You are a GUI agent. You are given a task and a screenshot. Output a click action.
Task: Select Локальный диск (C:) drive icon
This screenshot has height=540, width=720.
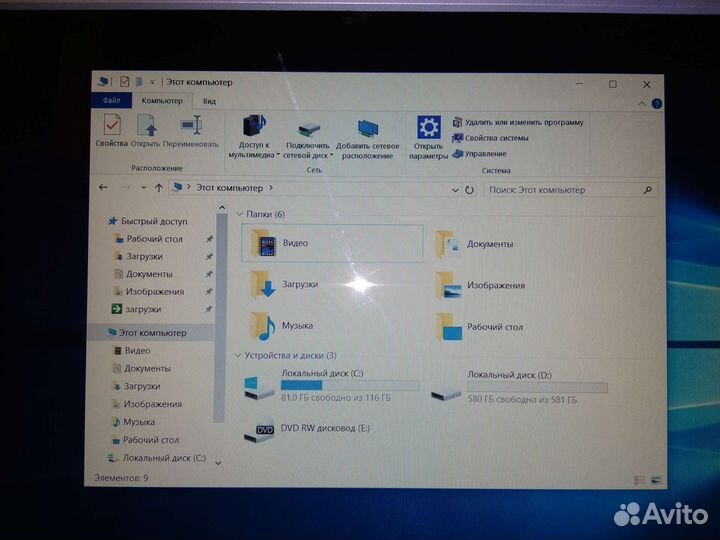pos(259,388)
